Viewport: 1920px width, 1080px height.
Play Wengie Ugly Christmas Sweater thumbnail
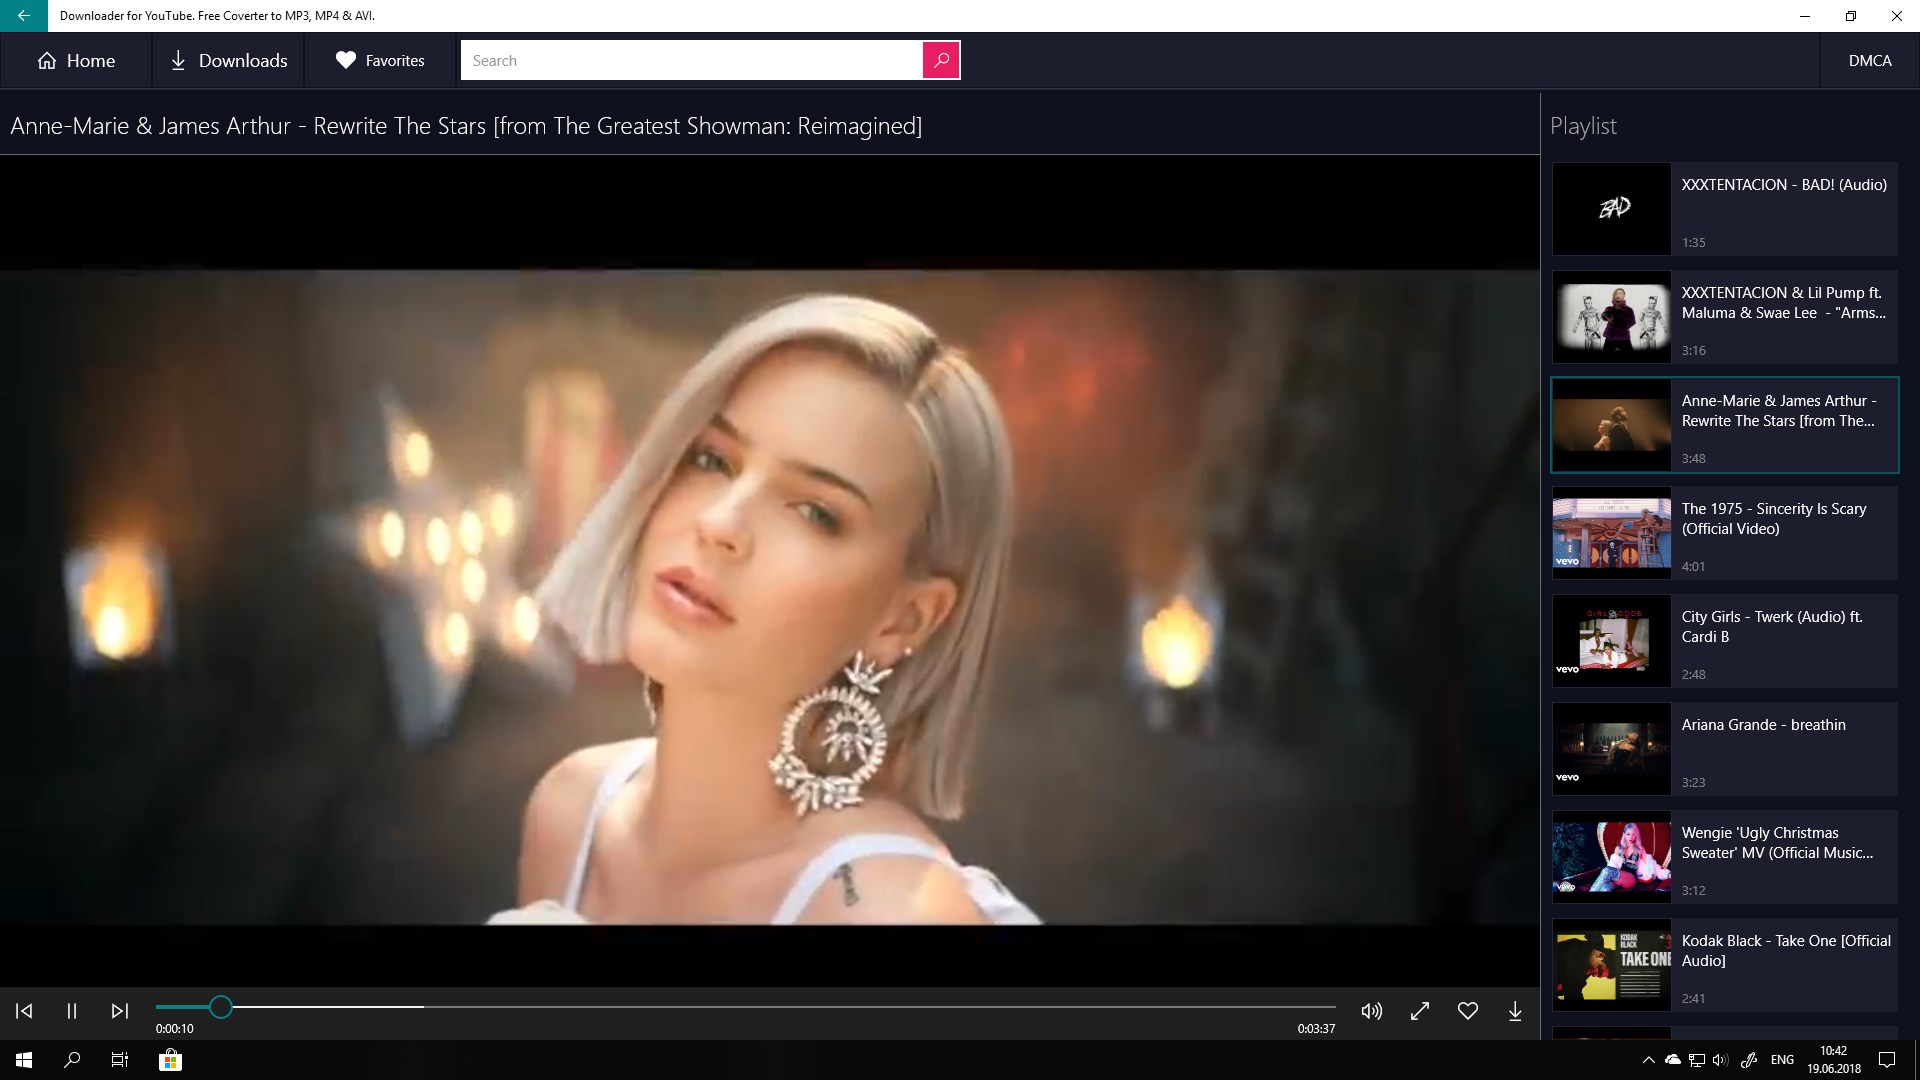click(1612, 857)
